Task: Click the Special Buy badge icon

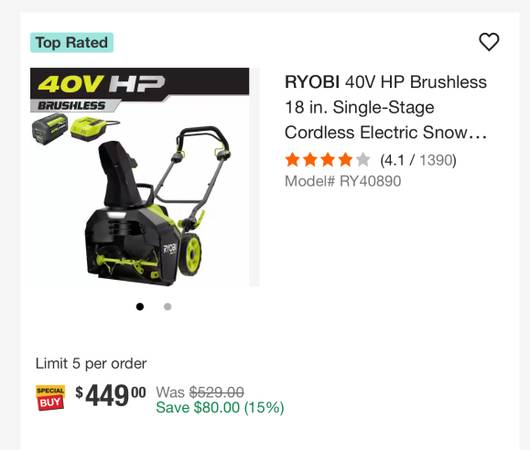Action: (50, 398)
